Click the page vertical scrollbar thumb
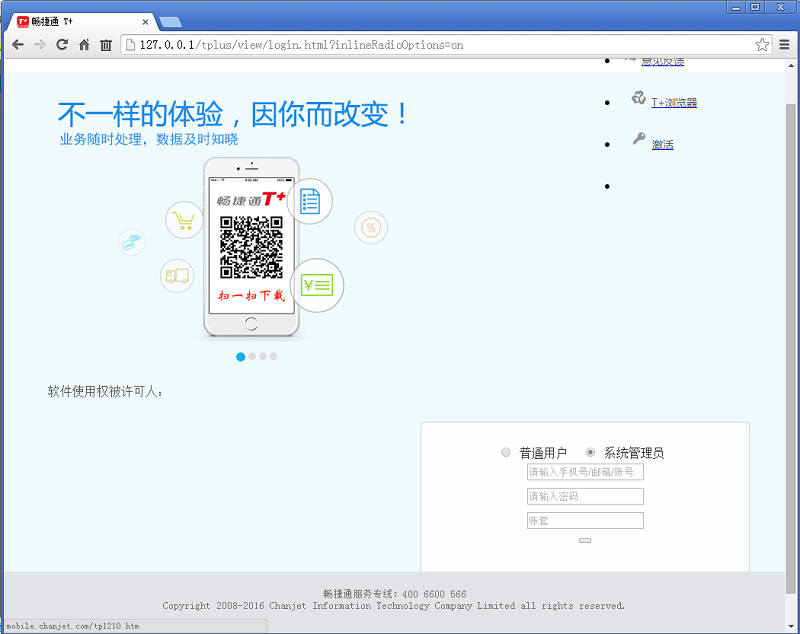This screenshot has height=634, width=800. 791,348
